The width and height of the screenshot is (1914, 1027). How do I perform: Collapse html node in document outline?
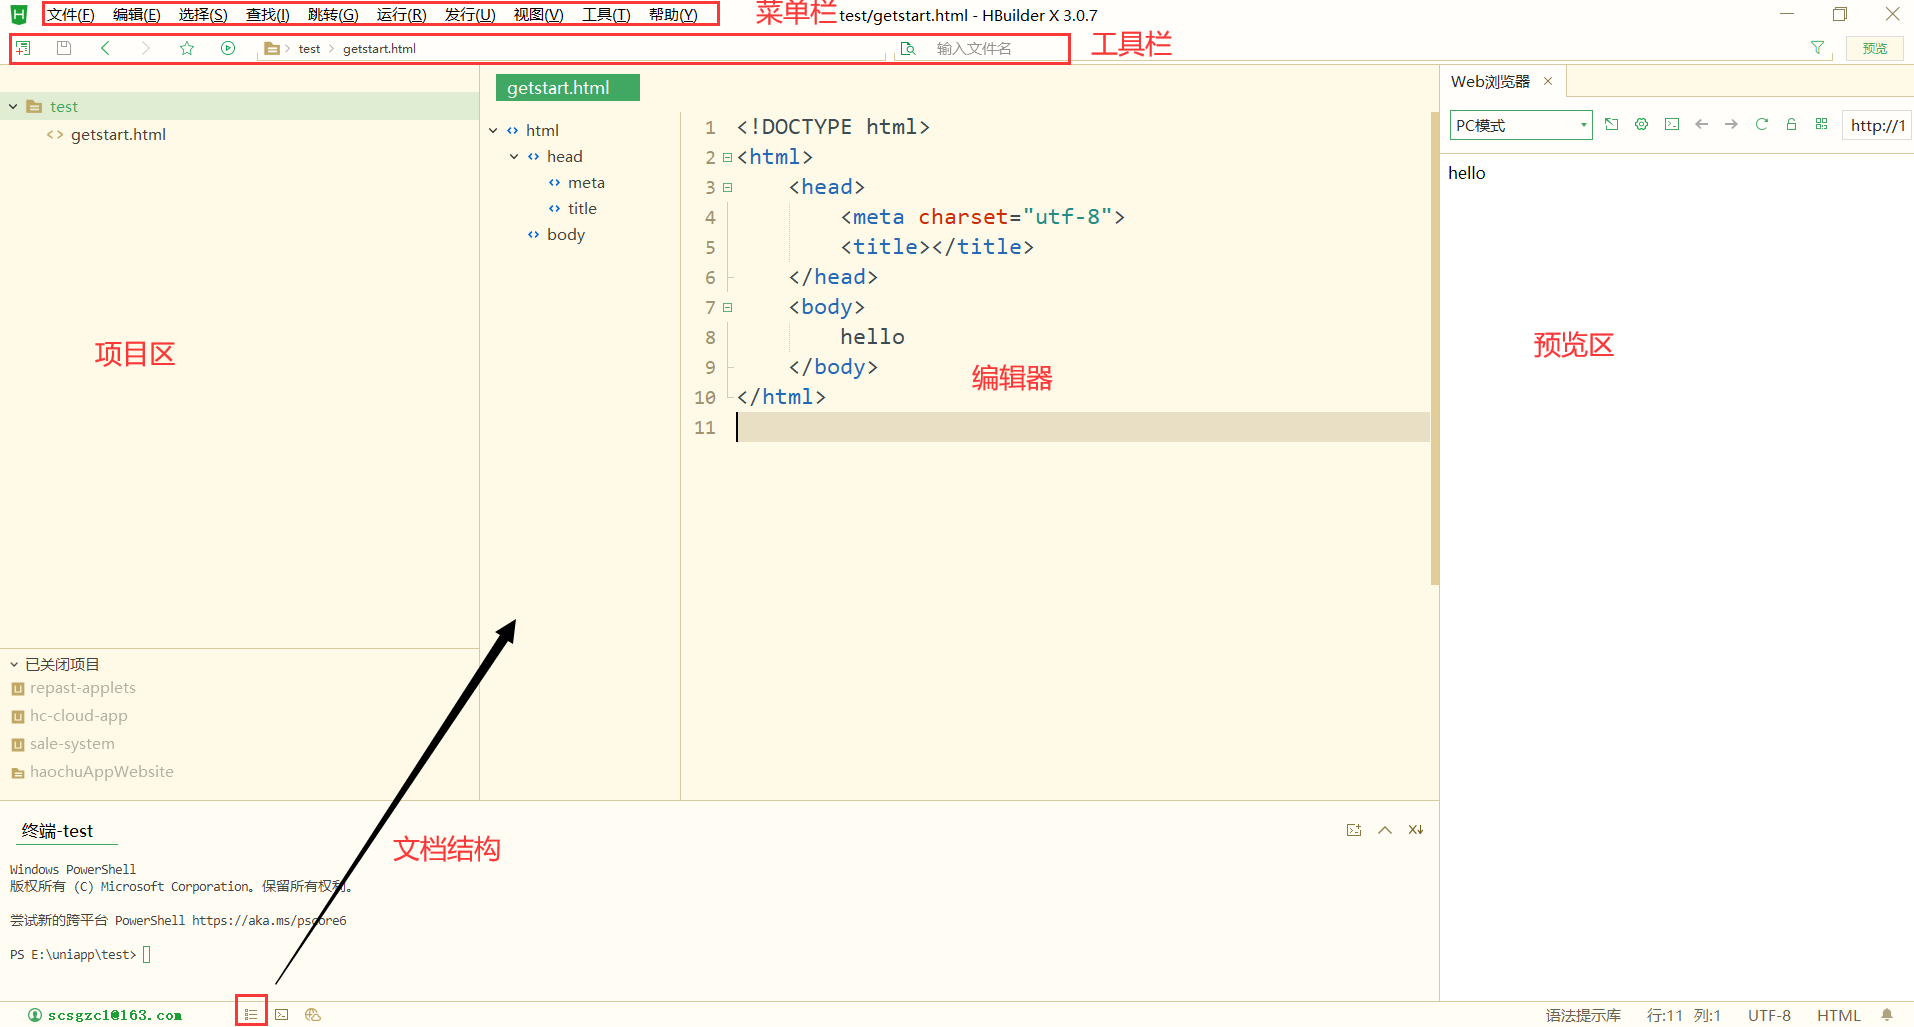(493, 130)
